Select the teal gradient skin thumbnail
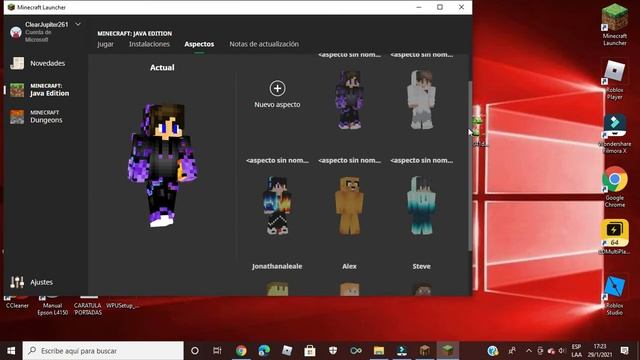Screen dimensions: 640x360 [x=421, y=205]
